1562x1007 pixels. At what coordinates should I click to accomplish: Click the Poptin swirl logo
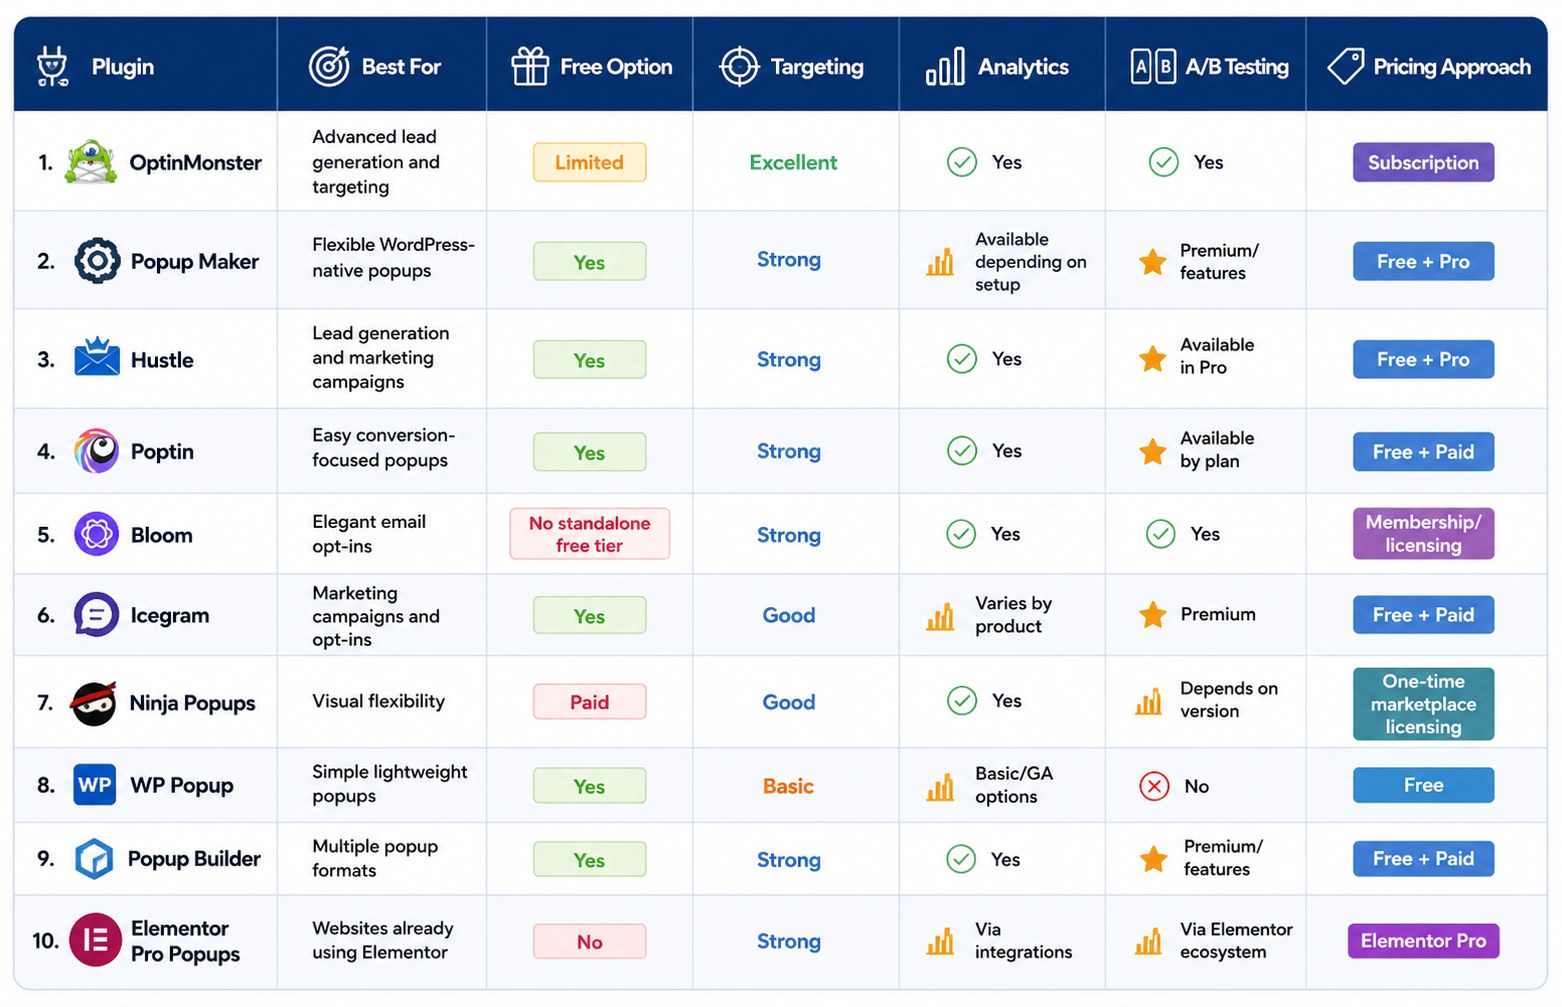[x=97, y=451]
